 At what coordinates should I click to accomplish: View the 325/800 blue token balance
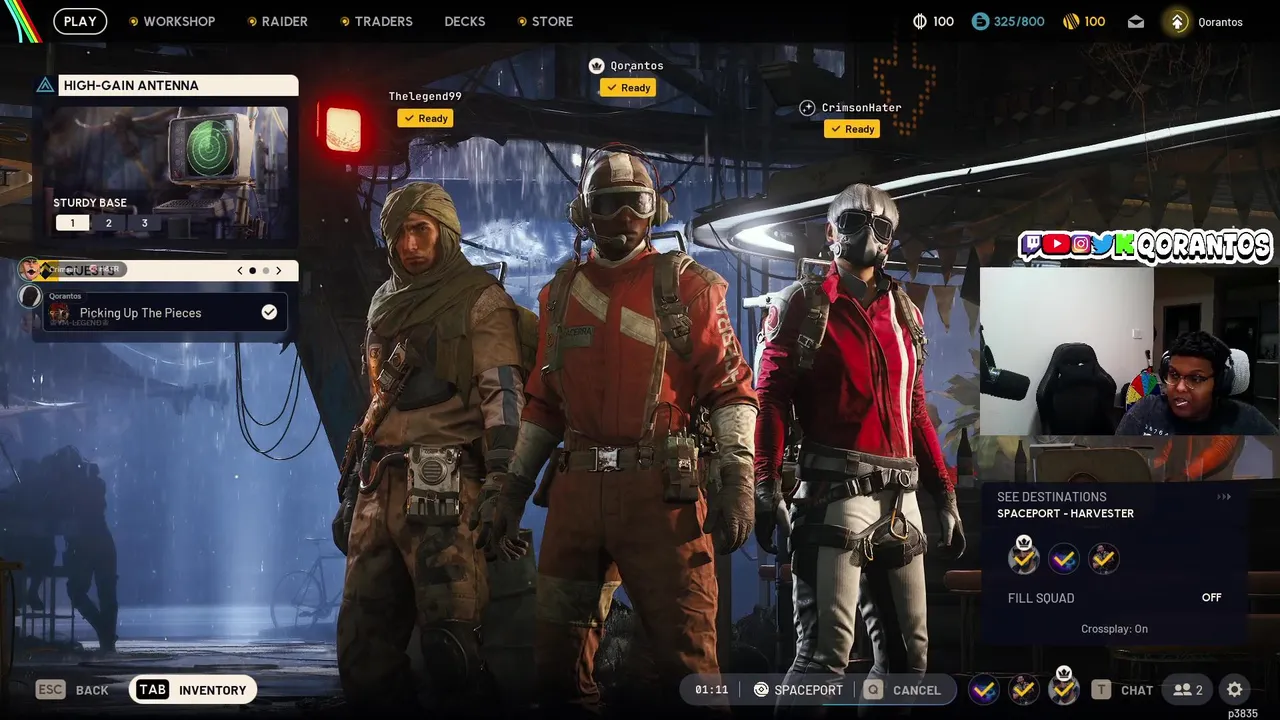pyautogui.click(x=1008, y=21)
